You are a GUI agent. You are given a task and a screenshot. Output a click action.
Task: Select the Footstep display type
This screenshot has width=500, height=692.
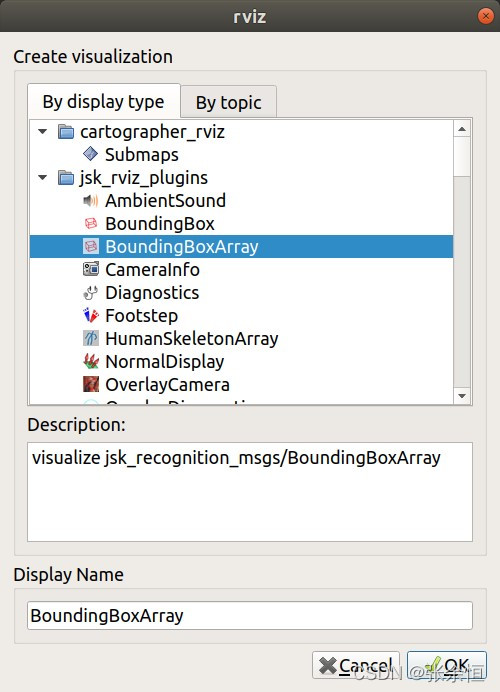(142, 316)
